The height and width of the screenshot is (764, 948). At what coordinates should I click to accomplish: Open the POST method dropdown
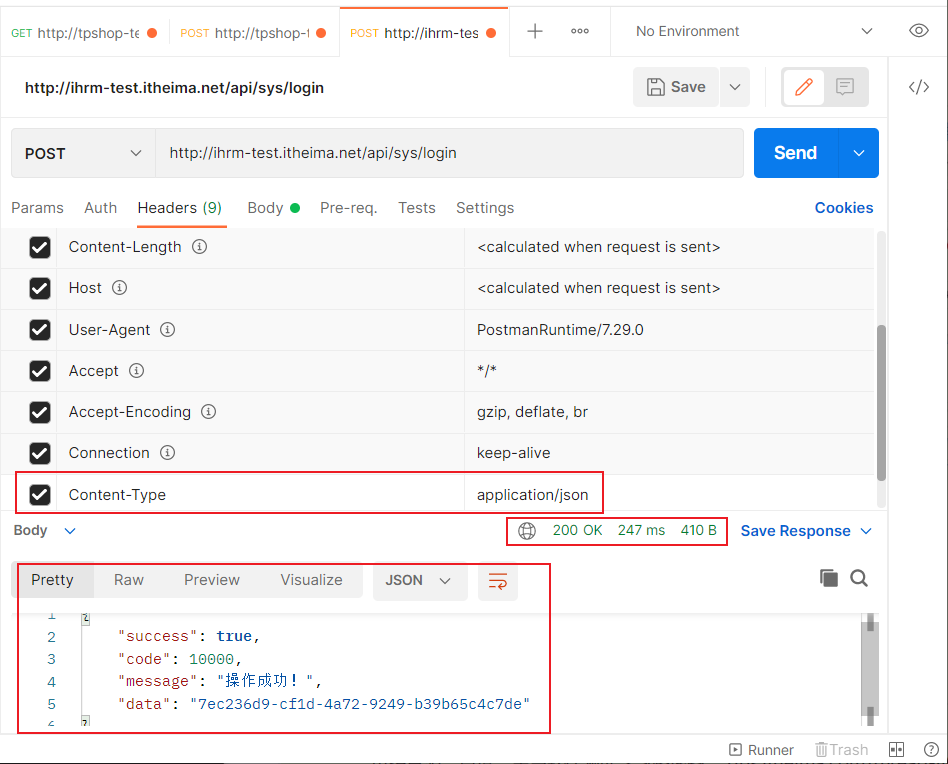coord(83,153)
